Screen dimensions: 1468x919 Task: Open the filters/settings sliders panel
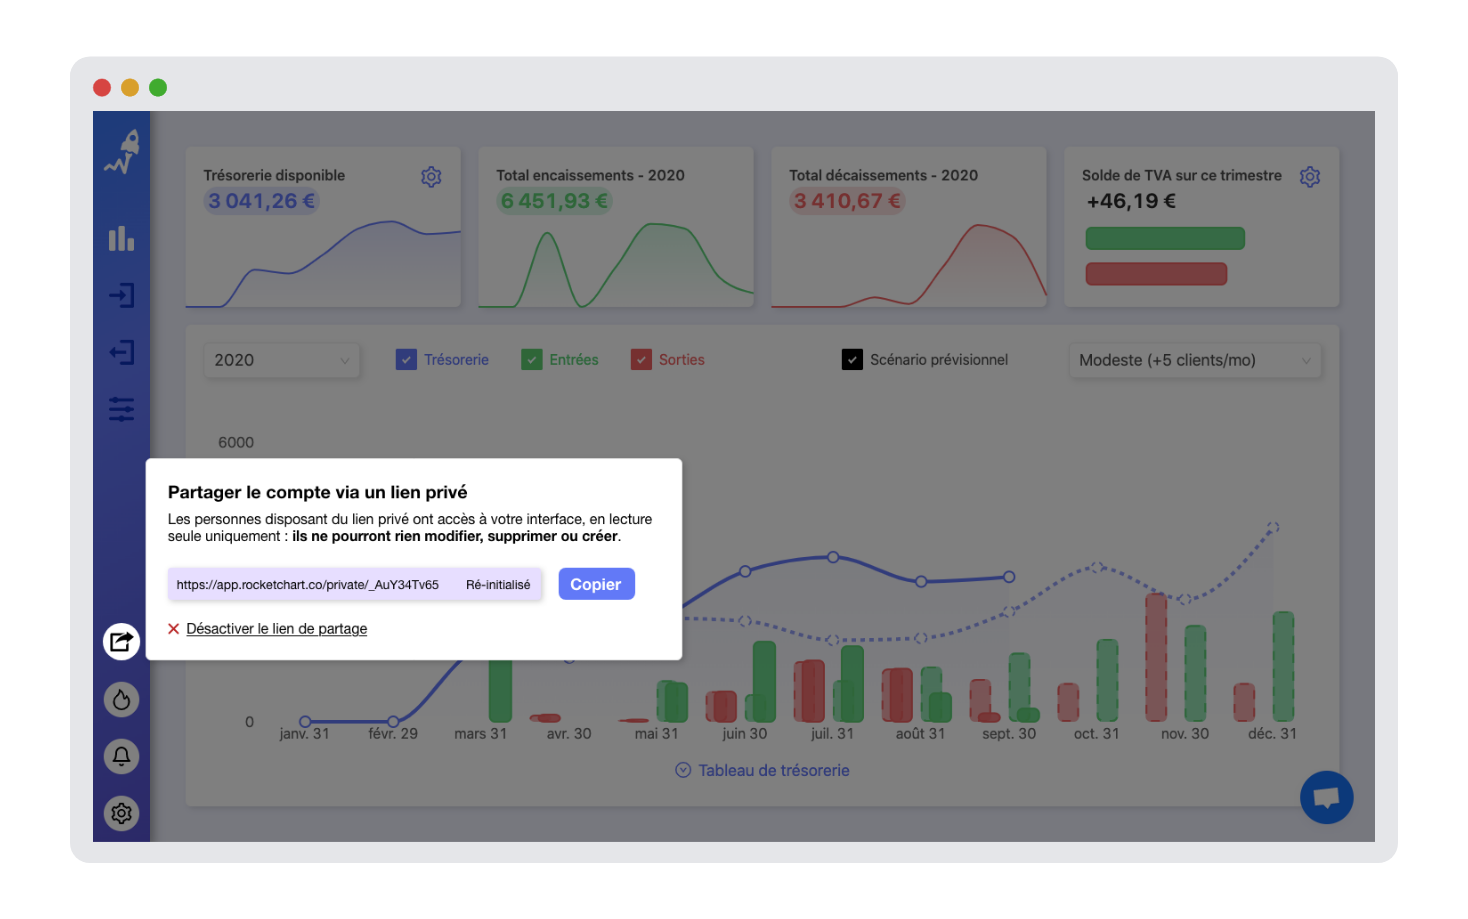[x=121, y=408]
